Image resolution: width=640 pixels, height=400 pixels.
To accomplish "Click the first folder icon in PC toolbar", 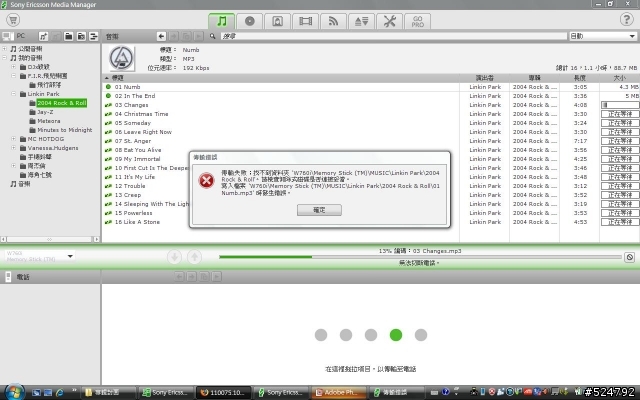I will pos(69,36).
